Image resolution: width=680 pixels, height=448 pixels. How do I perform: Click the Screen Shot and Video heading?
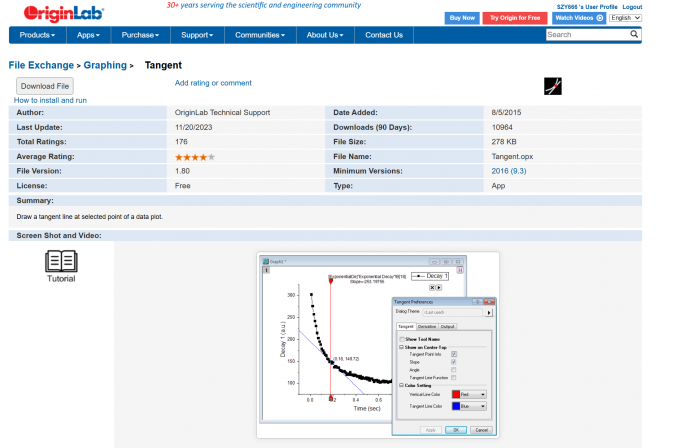click(x=59, y=235)
